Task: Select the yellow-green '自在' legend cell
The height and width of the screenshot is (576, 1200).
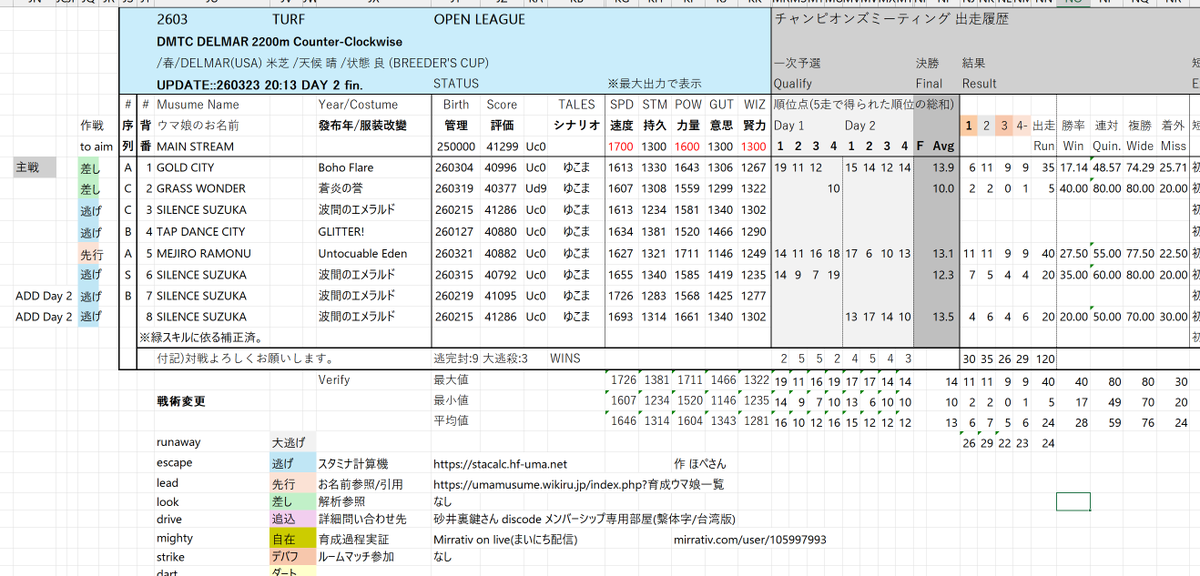Action: pyautogui.click(x=291, y=539)
